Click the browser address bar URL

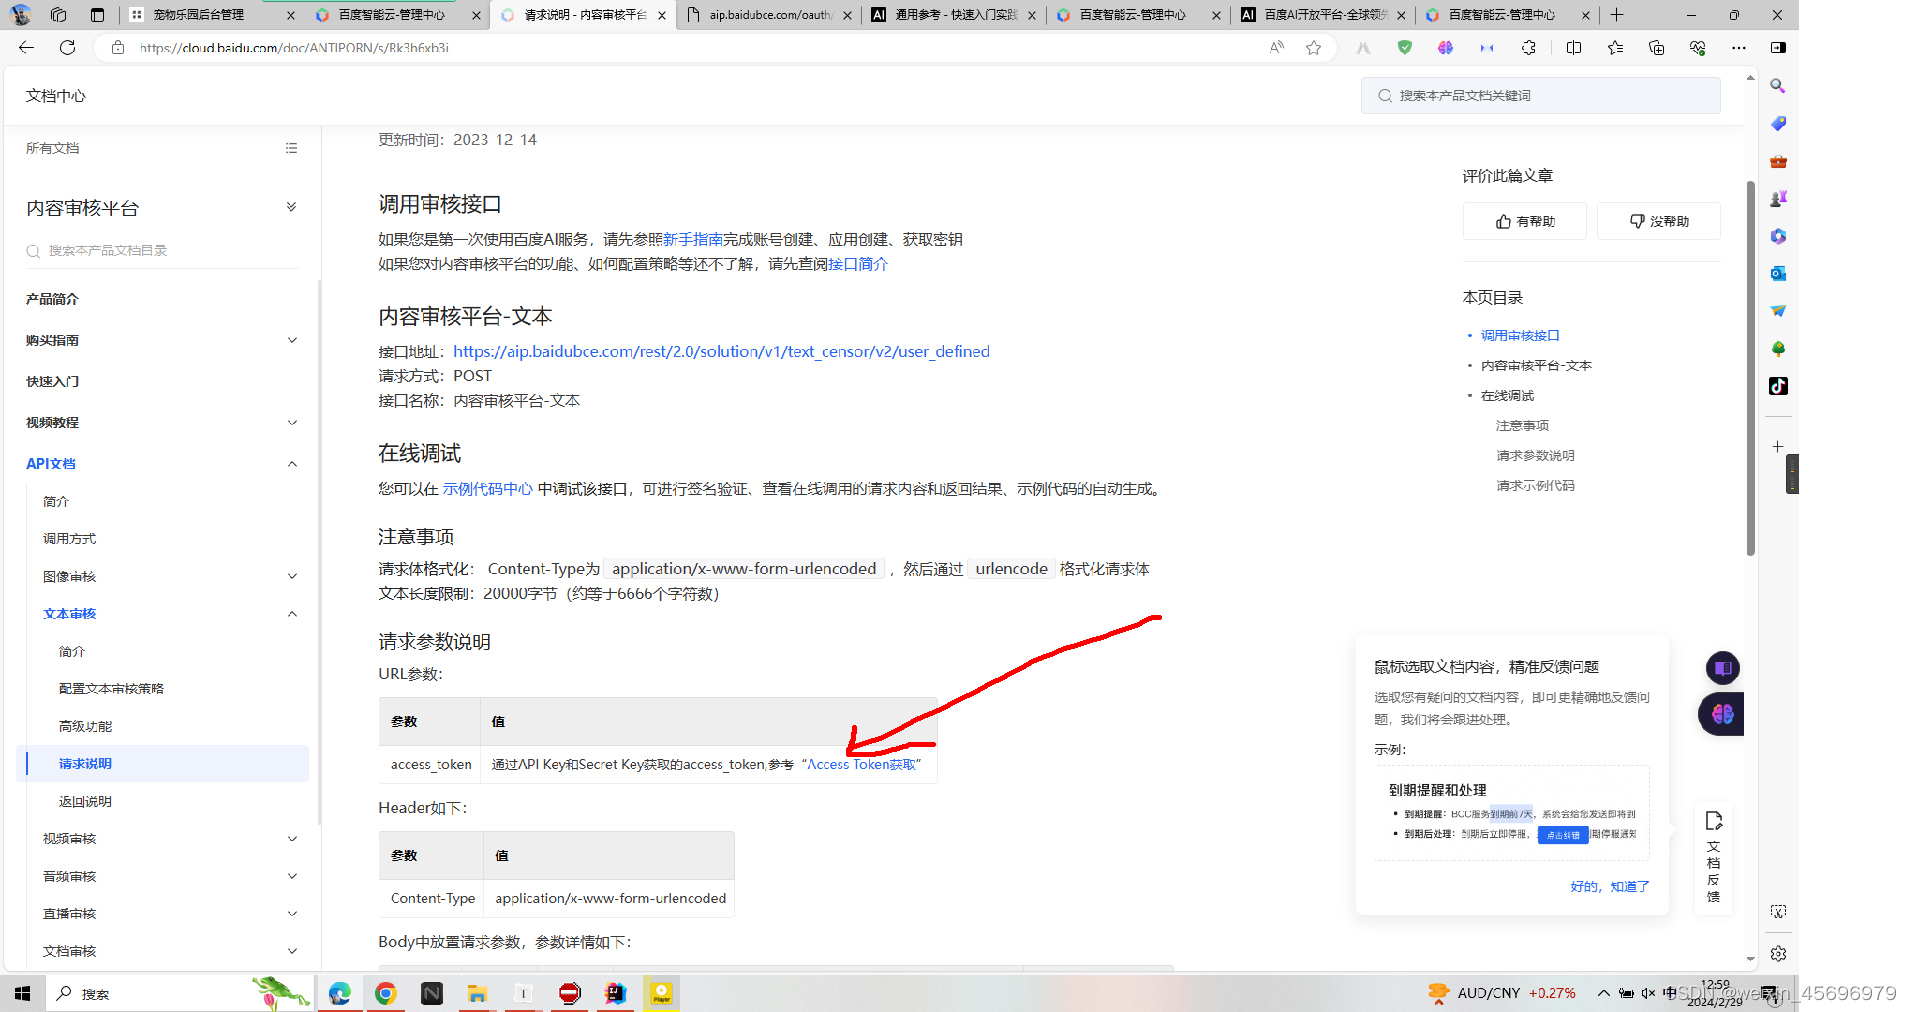coord(294,47)
